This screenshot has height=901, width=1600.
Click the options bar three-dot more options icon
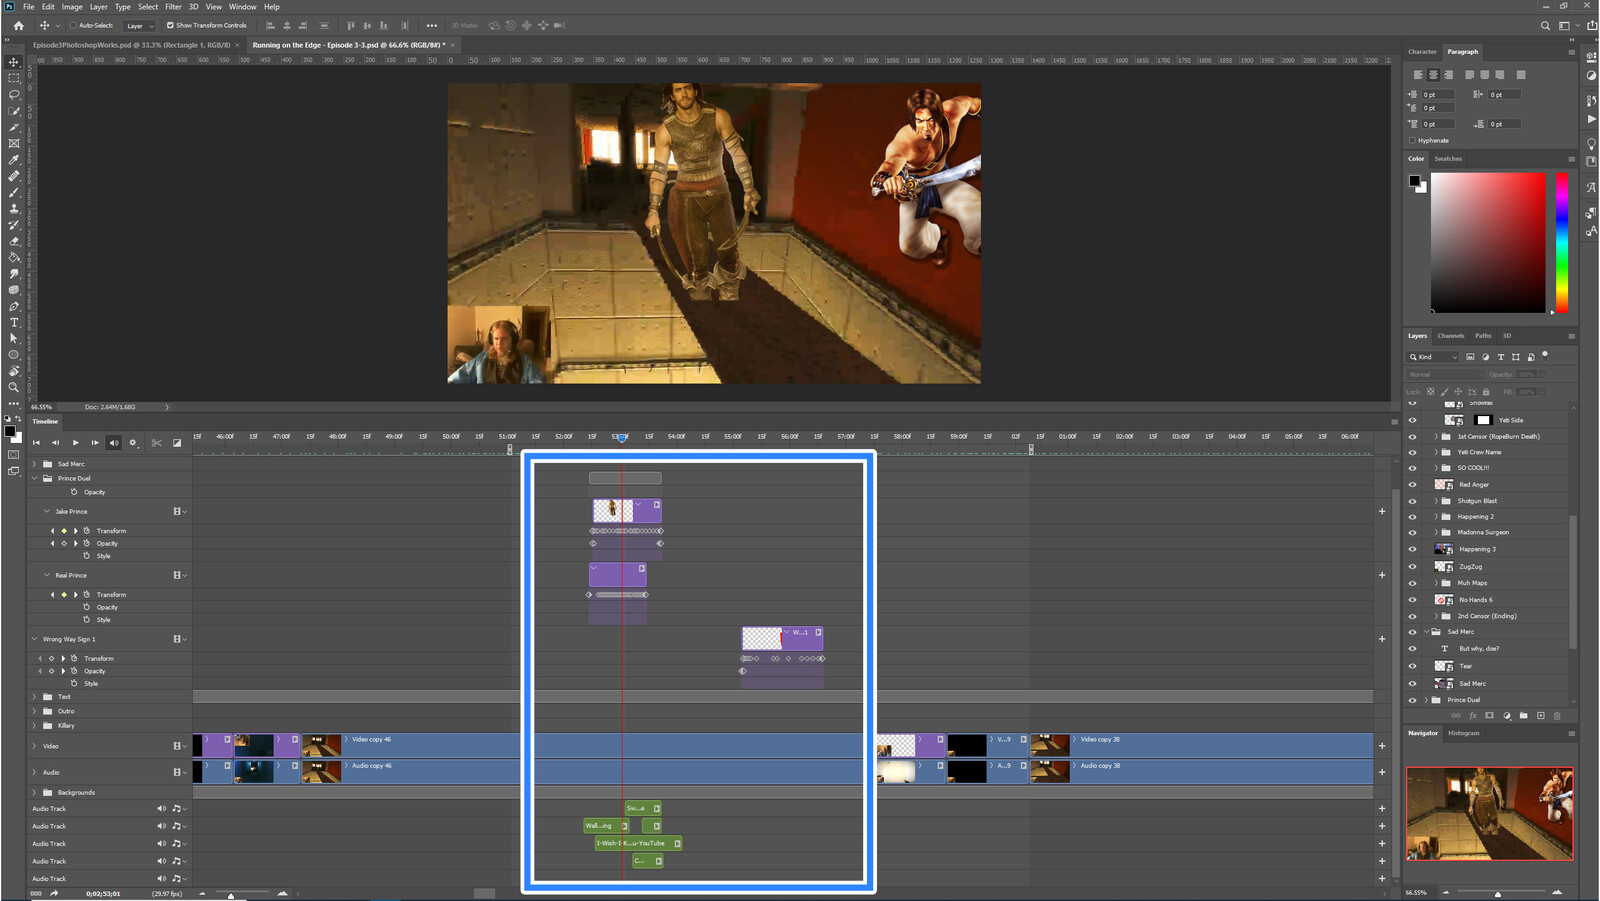tap(431, 25)
